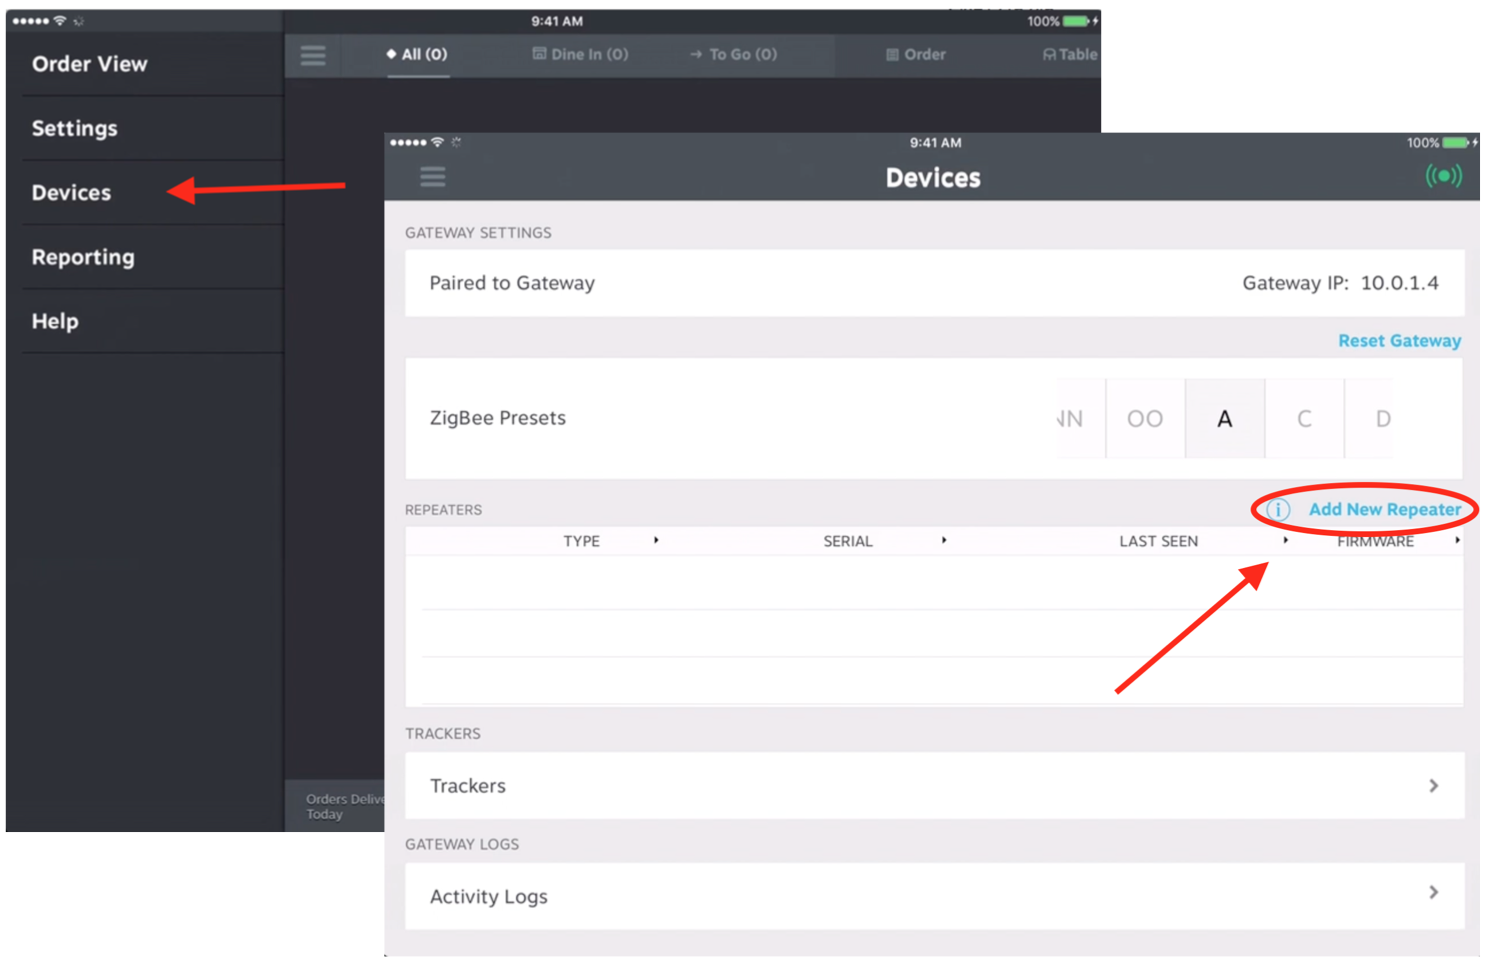Sort repeaters by Last Seen column
This screenshot has width=1488, height=968.
point(1158,541)
